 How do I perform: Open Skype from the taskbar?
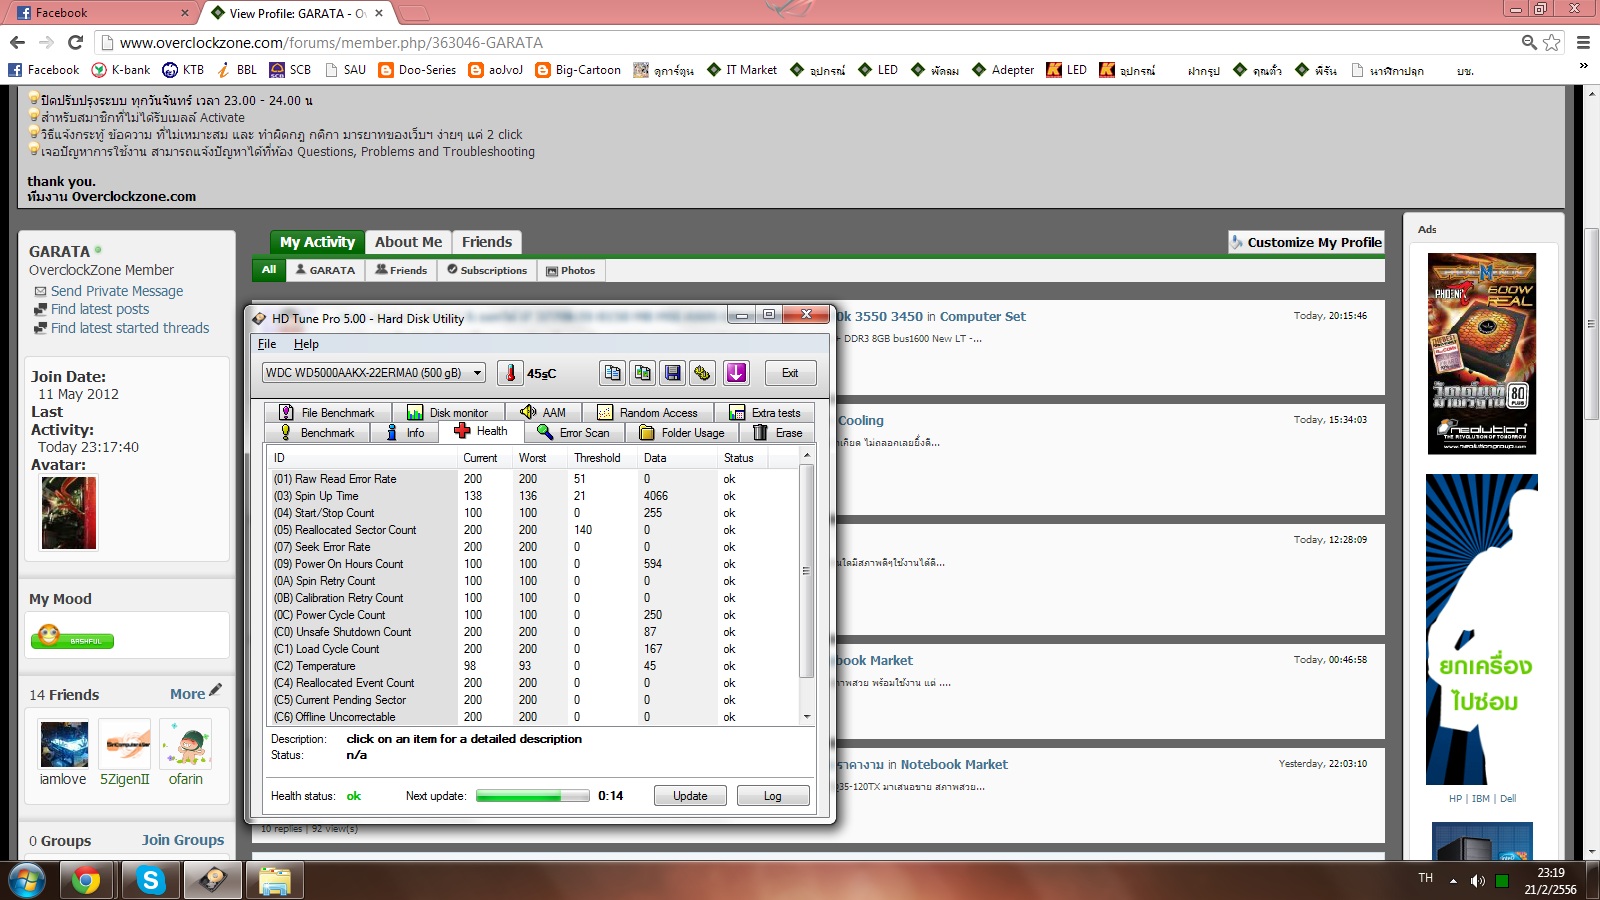(x=150, y=880)
